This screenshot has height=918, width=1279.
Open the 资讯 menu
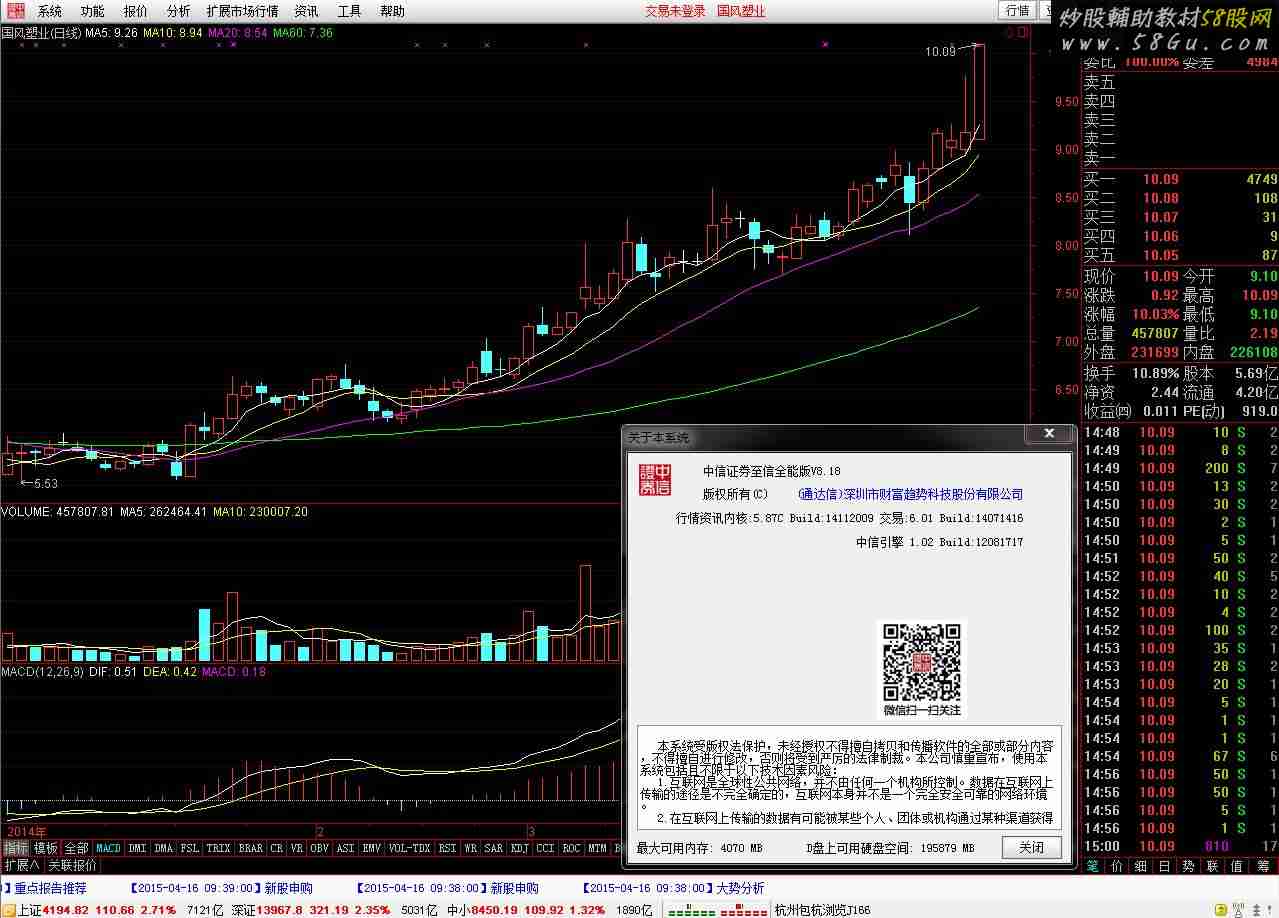(x=306, y=11)
